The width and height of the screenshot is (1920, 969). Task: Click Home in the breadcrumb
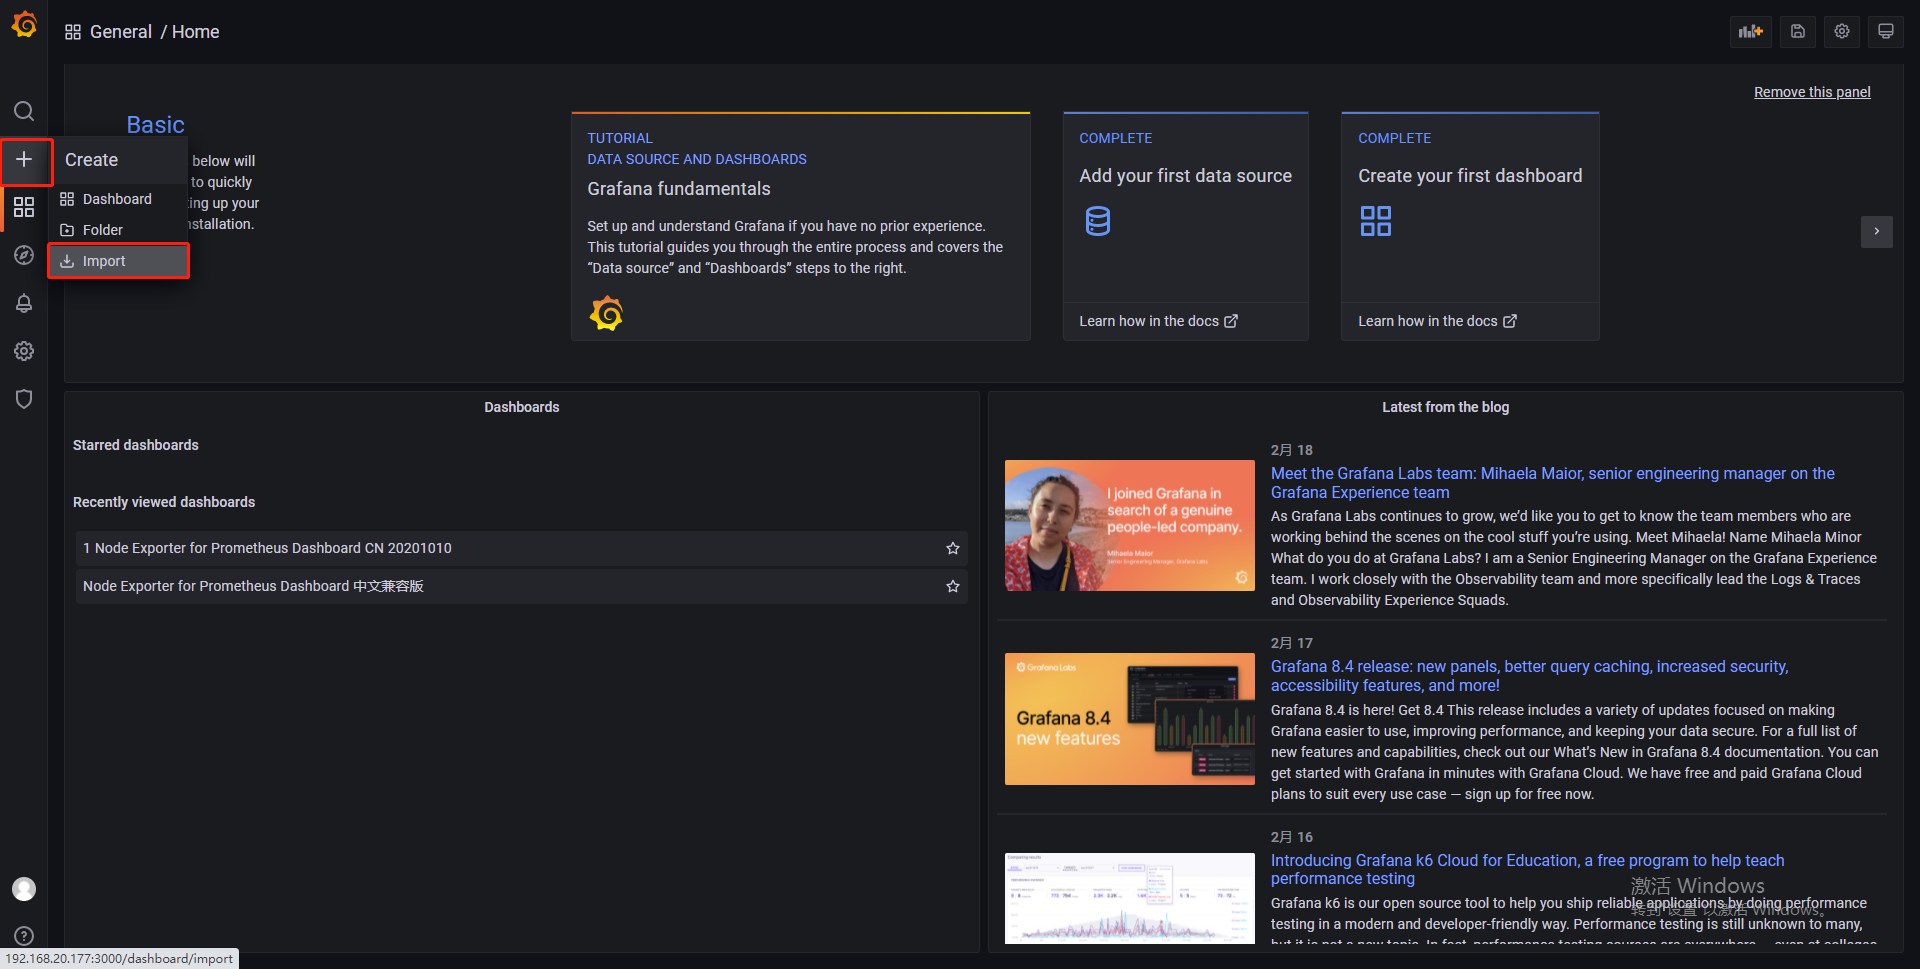tap(196, 32)
